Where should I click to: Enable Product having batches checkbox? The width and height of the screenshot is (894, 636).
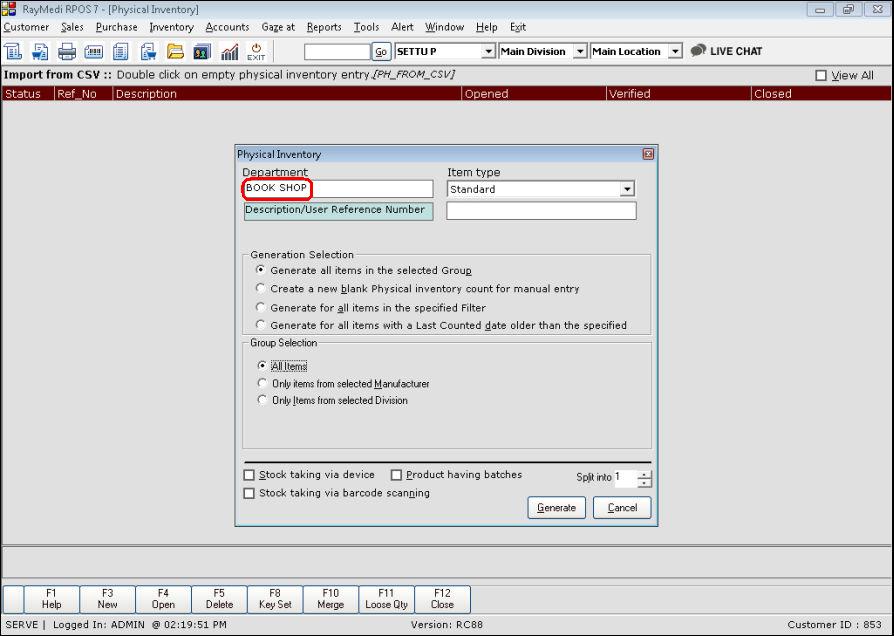point(396,475)
